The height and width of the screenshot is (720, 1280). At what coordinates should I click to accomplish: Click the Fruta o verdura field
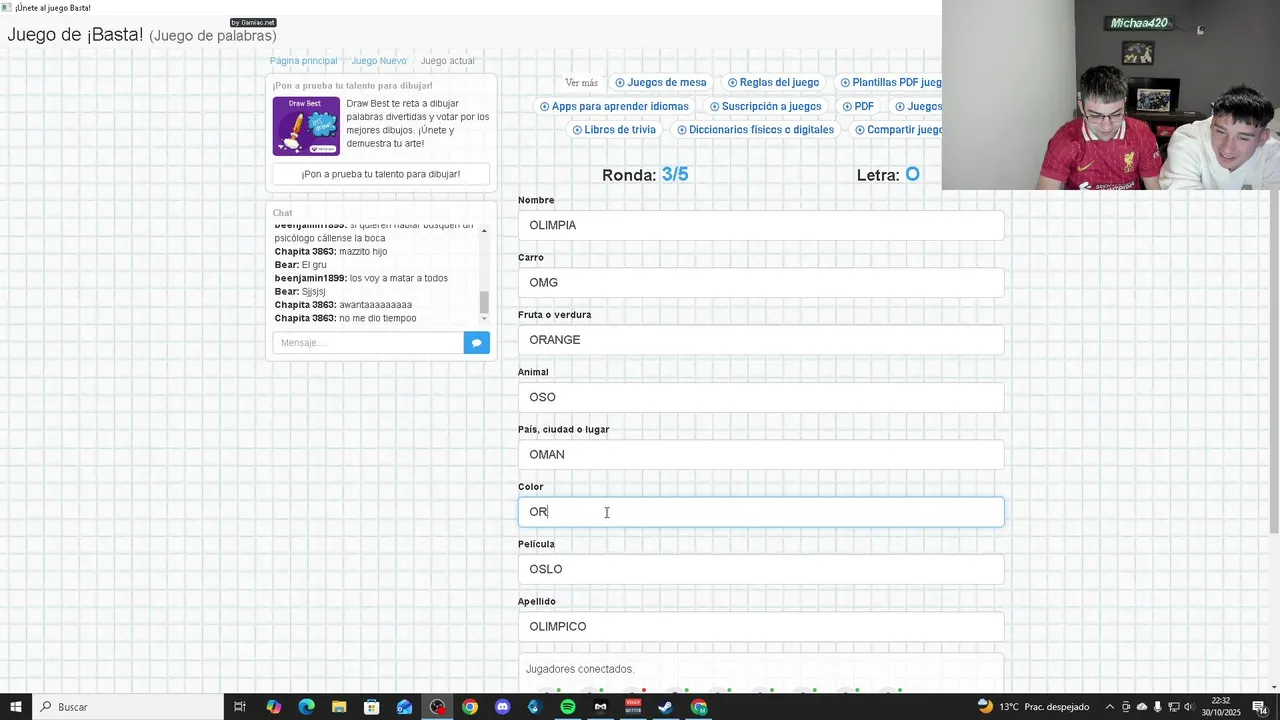coord(761,340)
